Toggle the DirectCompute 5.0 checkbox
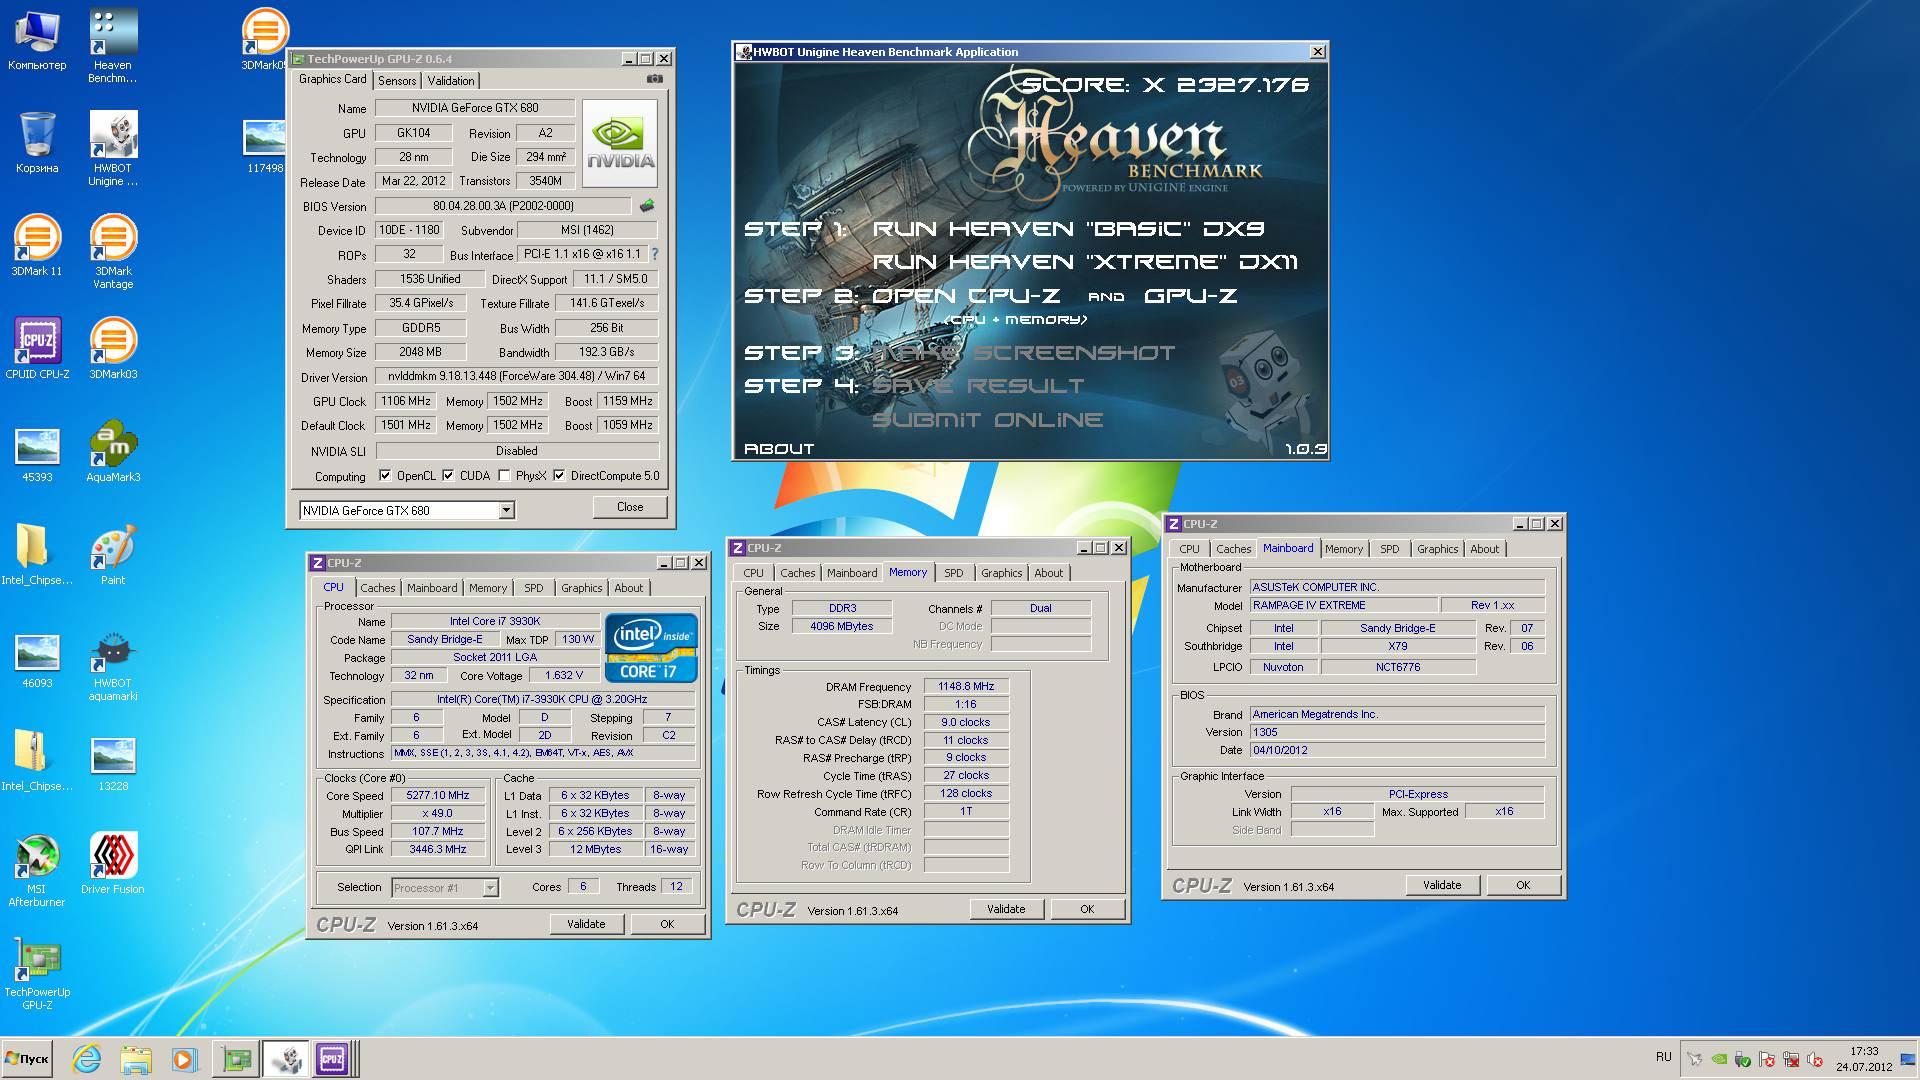 pyautogui.click(x=559, y=476)
